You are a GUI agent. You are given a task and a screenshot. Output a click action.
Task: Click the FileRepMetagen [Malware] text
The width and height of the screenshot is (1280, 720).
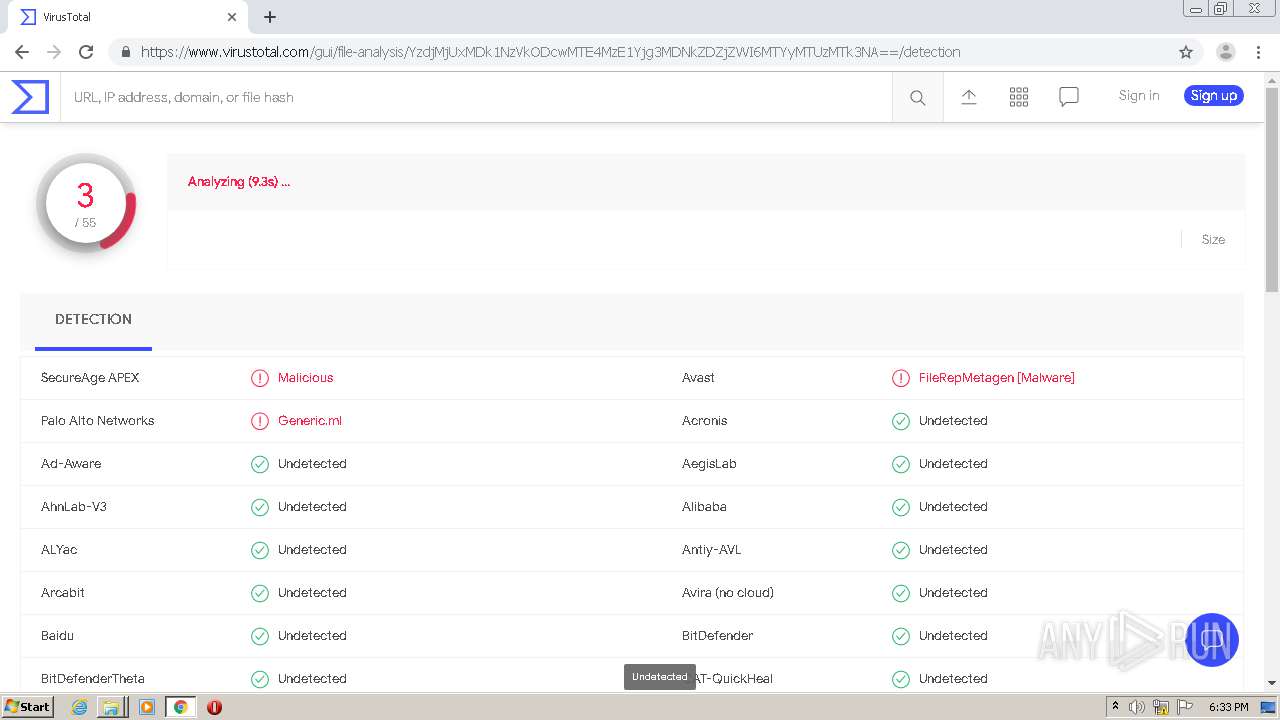click(997, 378)
